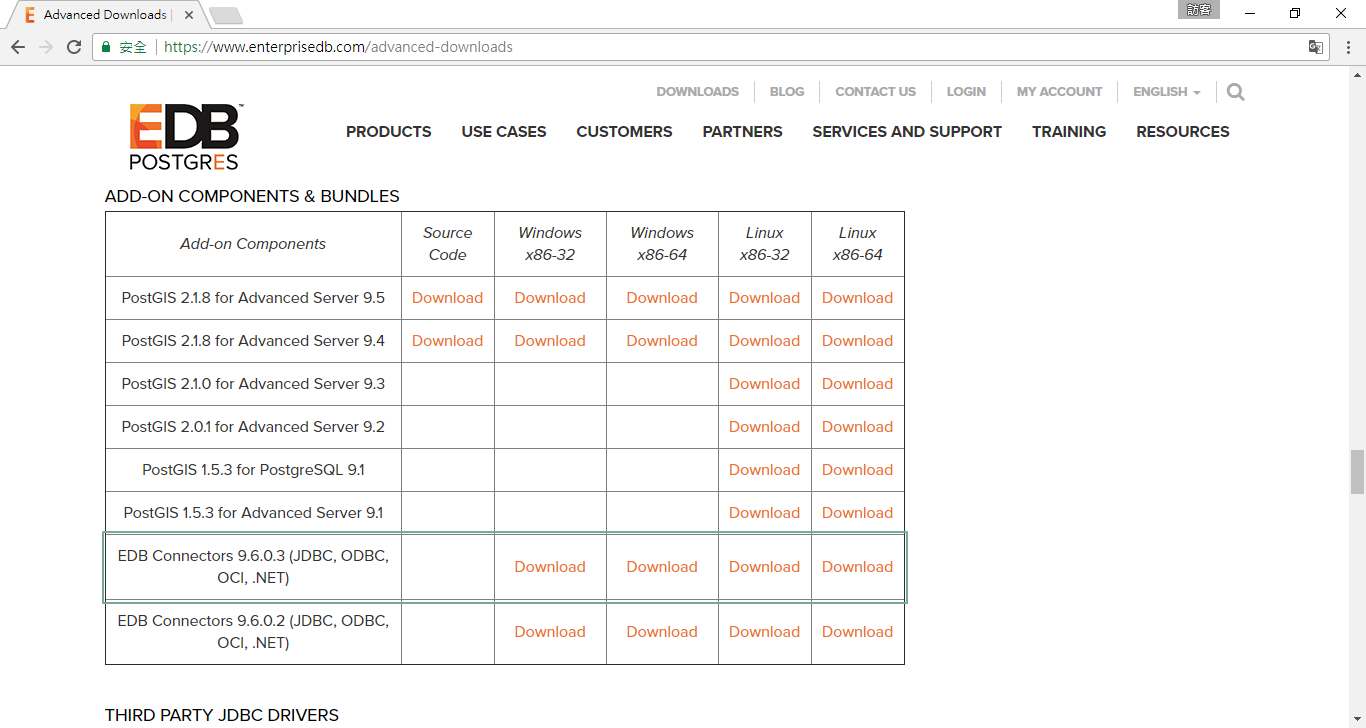Download PostGIS 2.1.8 AS 9.5 Windows x86-32
Viewport: 1366px width, 728px height.
[x=550, y=298]
